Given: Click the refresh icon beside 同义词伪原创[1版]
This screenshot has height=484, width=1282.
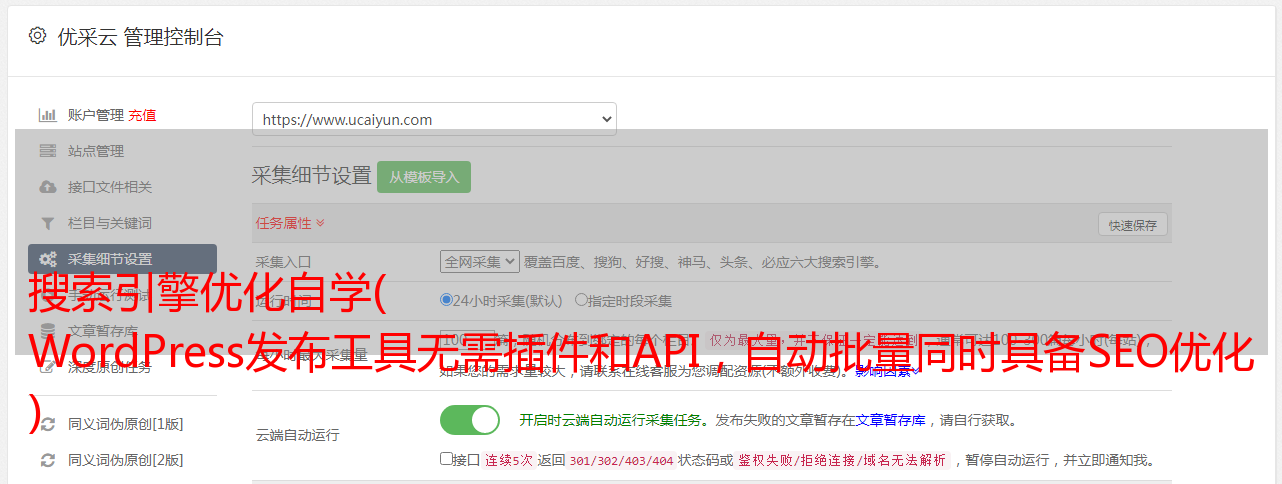Looking at the screenshot, I should click(47, 424).
